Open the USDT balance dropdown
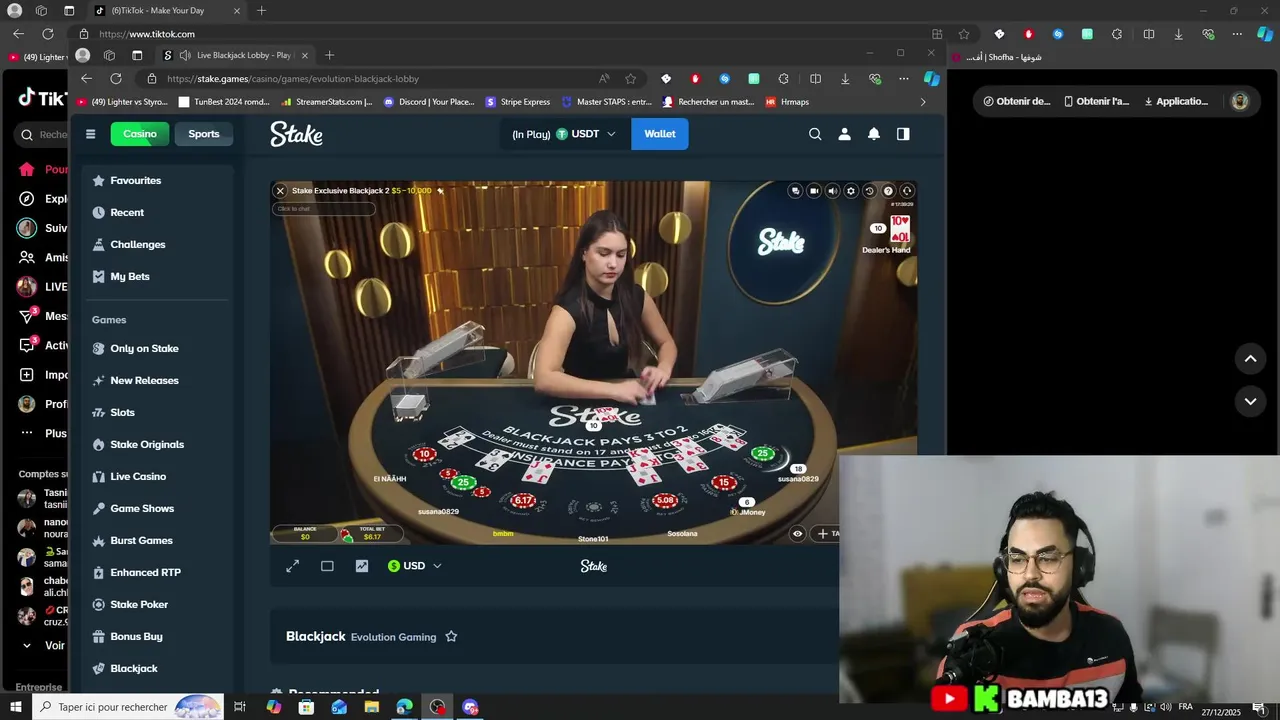 (x=564, y=134)
